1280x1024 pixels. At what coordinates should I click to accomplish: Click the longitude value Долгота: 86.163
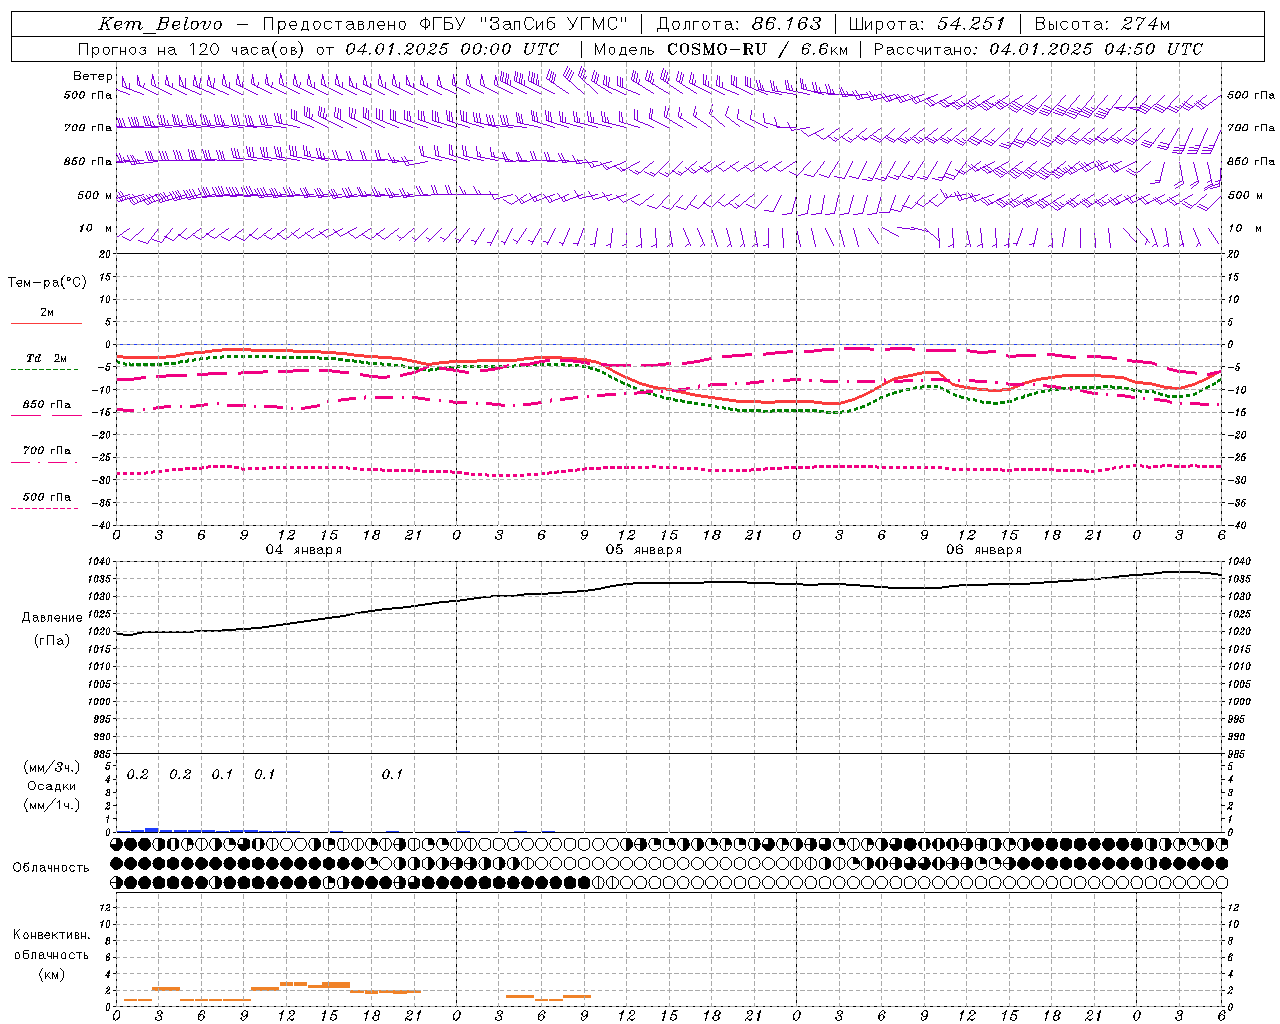click(739, 24)
